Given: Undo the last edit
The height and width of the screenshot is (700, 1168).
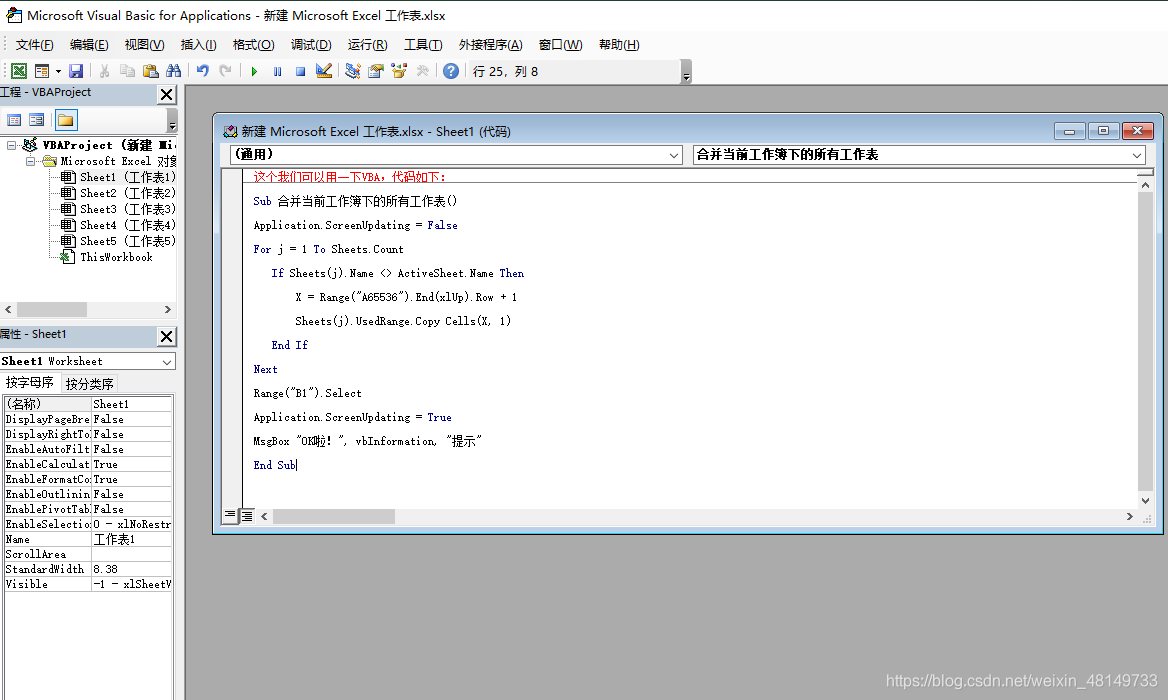Looking at the screenshot, I should [x=203, y=71].
